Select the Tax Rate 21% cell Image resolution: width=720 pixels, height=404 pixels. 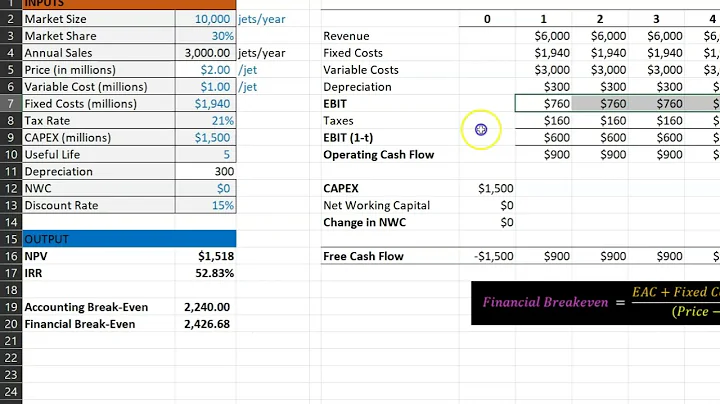[206, 121]
